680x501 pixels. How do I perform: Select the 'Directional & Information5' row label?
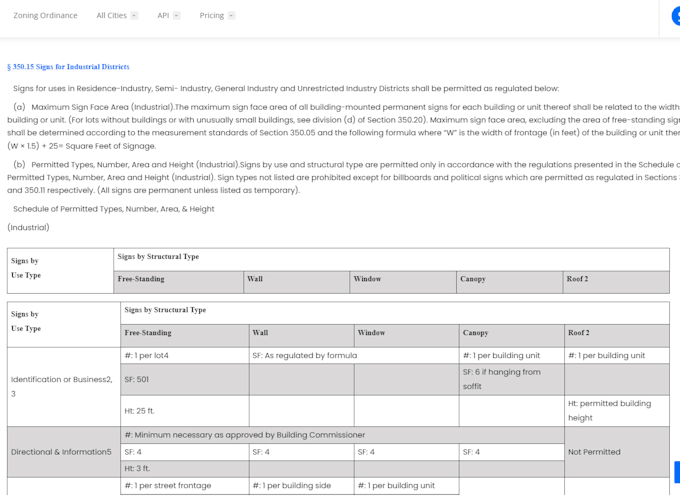pos(64,452)
